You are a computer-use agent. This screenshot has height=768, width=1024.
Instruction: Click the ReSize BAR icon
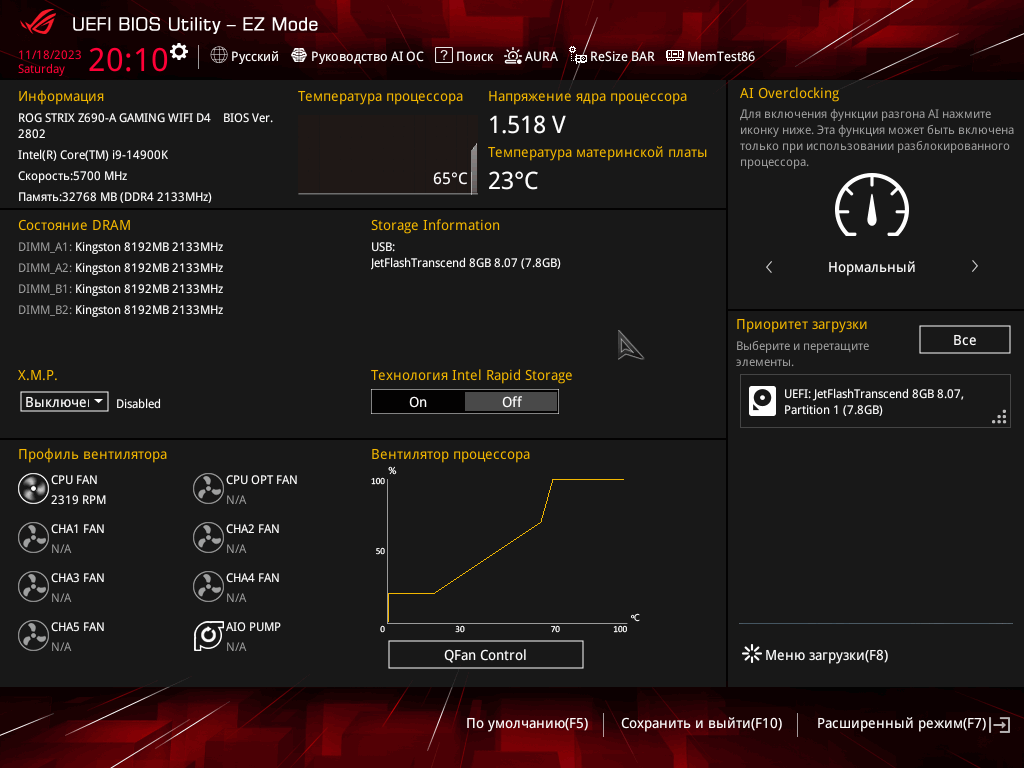[x=578, y=56]
